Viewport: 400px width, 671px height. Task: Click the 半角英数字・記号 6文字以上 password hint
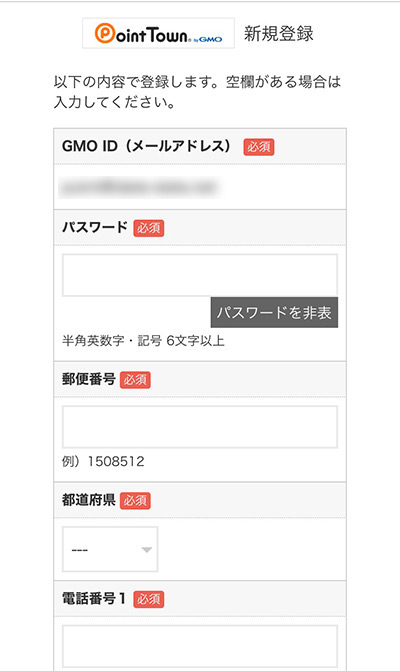pos(143,341)
